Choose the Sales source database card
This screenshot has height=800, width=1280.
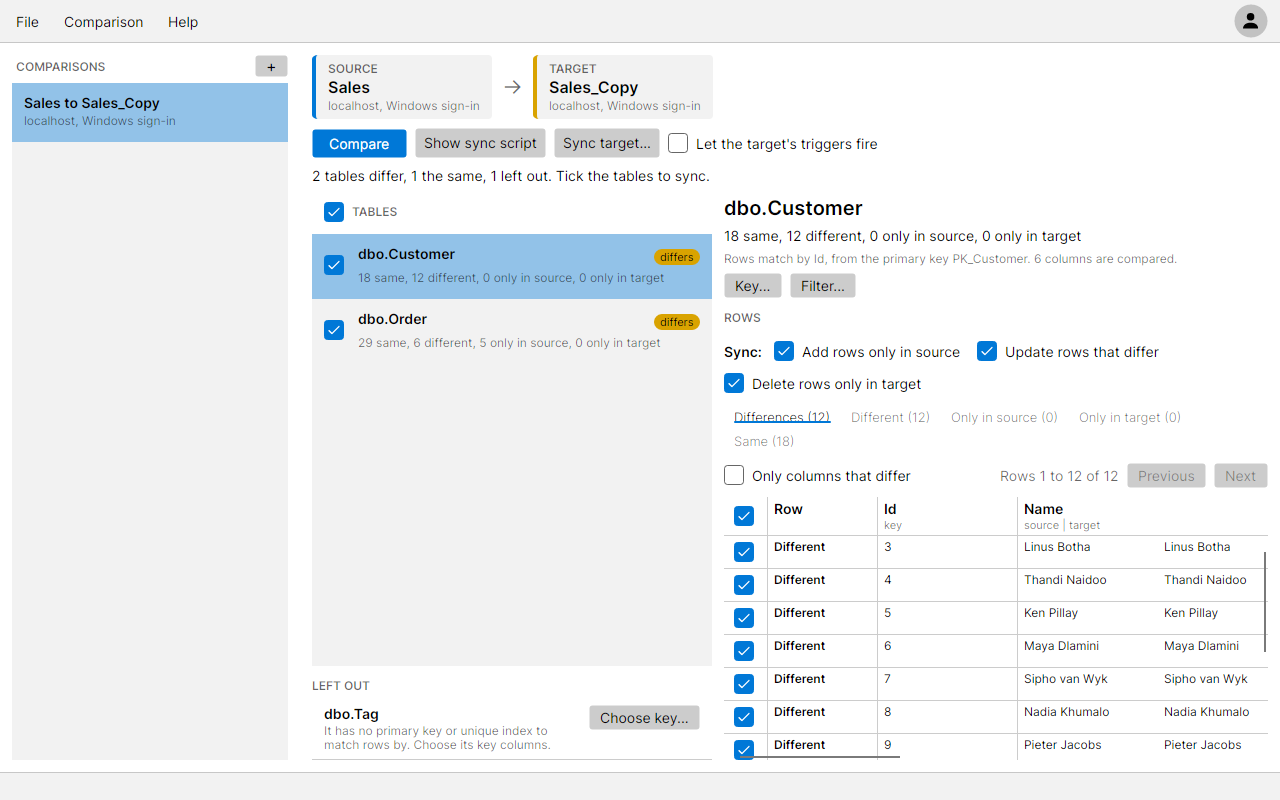[x=402, y=87]
